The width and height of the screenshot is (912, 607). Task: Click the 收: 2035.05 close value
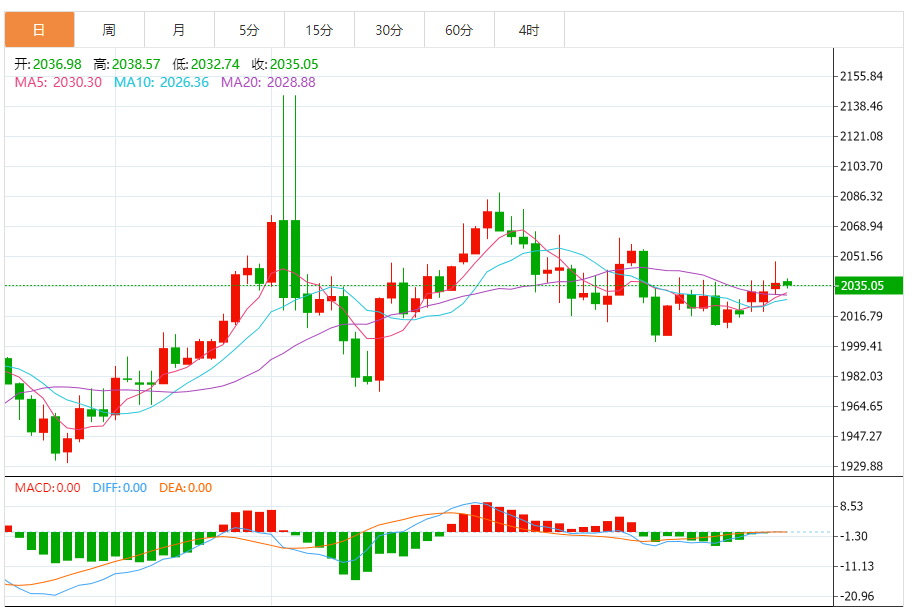coord(285,64)
